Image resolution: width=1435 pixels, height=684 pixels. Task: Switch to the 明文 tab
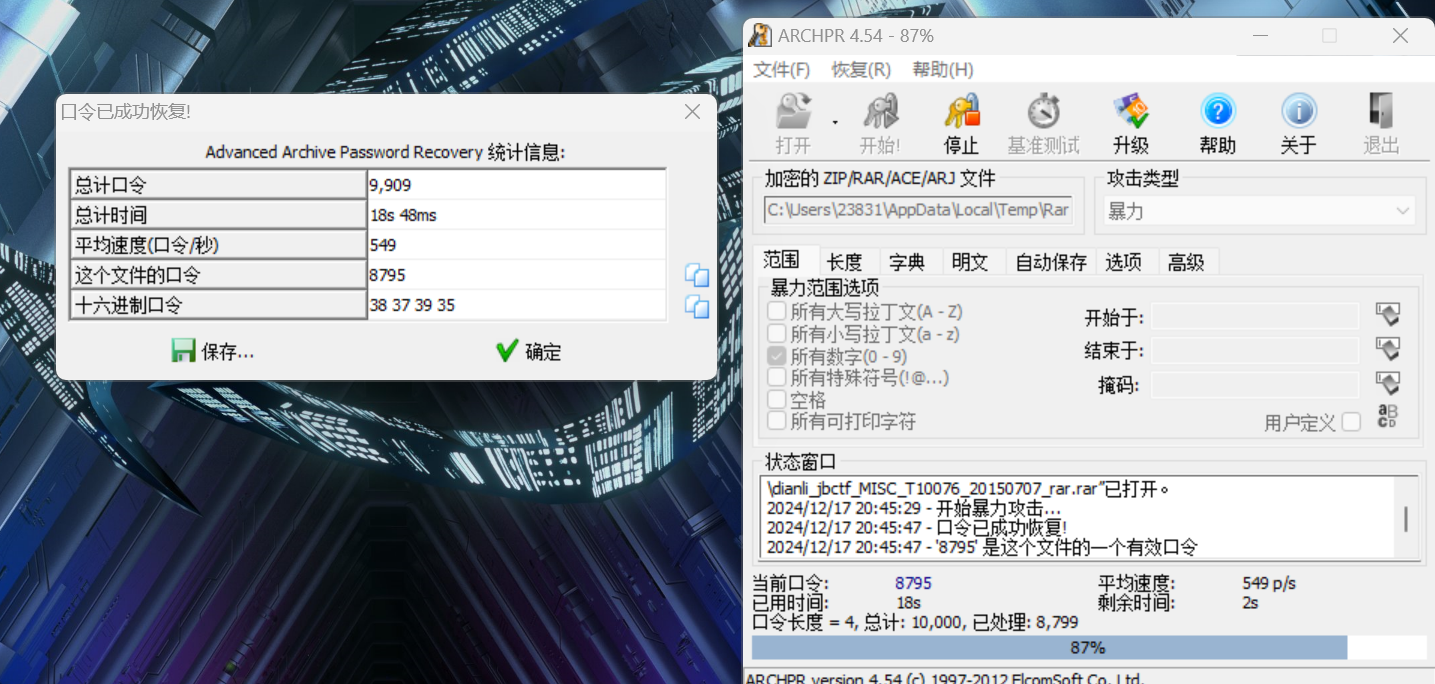970,262
